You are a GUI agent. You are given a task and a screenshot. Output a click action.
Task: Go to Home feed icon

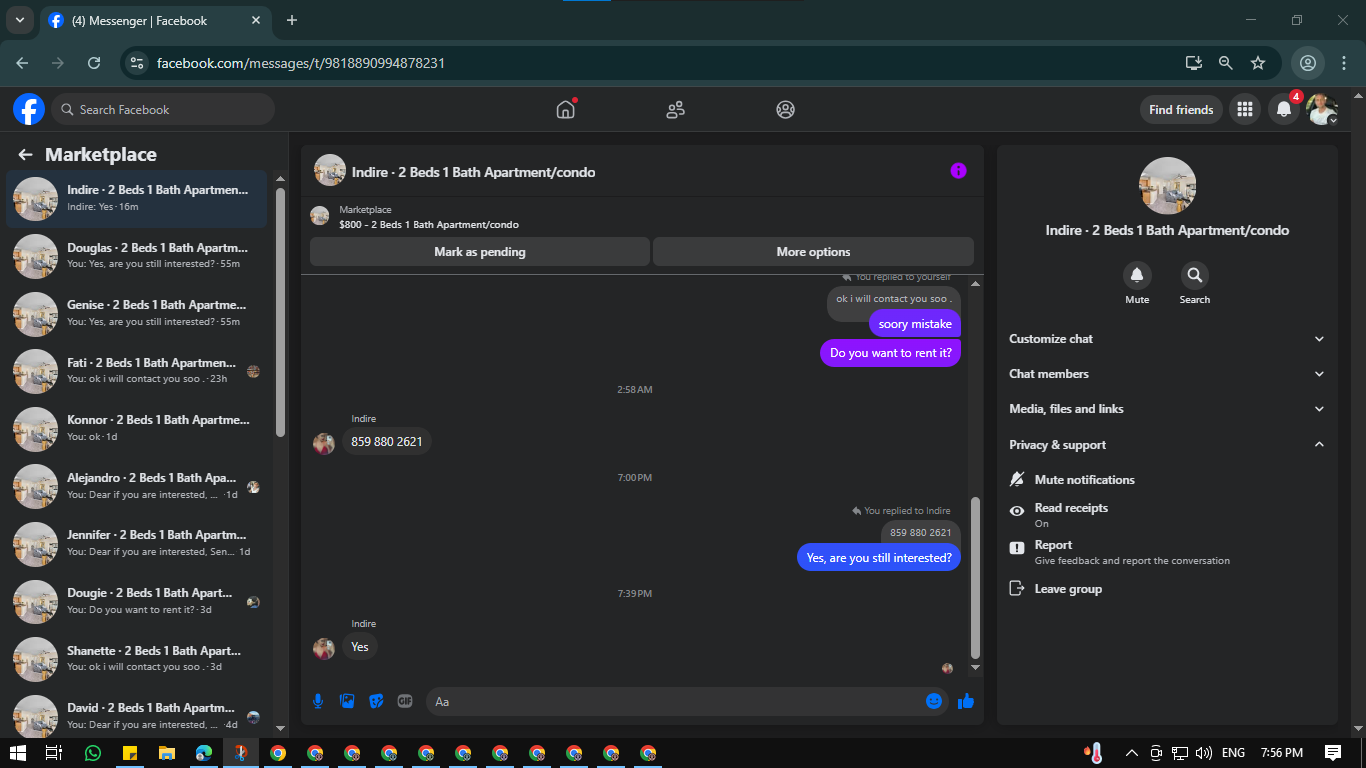click(x=566, y=110)
